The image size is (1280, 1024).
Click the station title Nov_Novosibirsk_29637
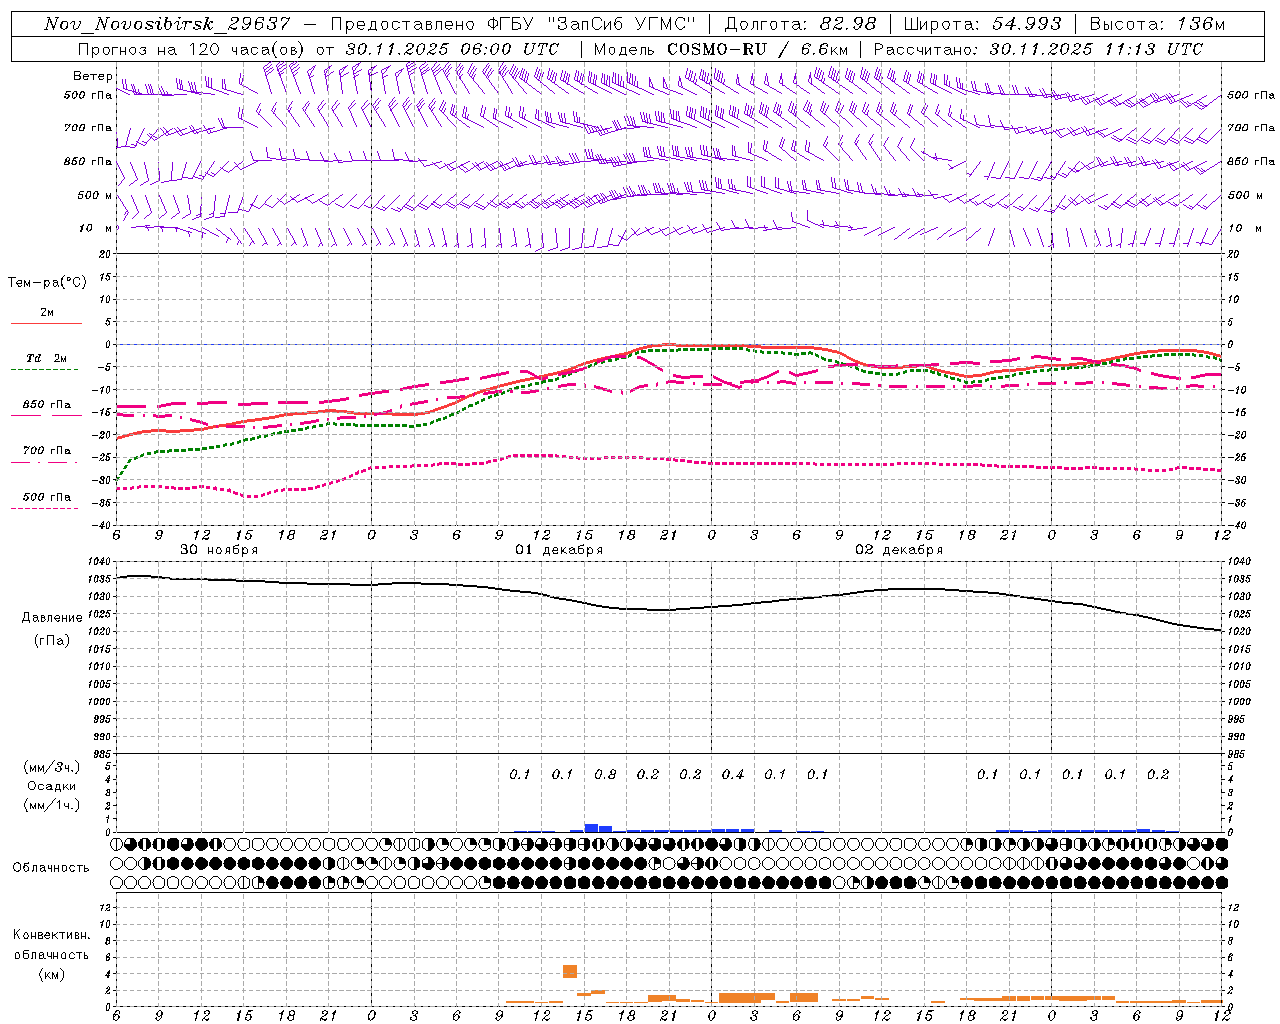click(167, 24)
